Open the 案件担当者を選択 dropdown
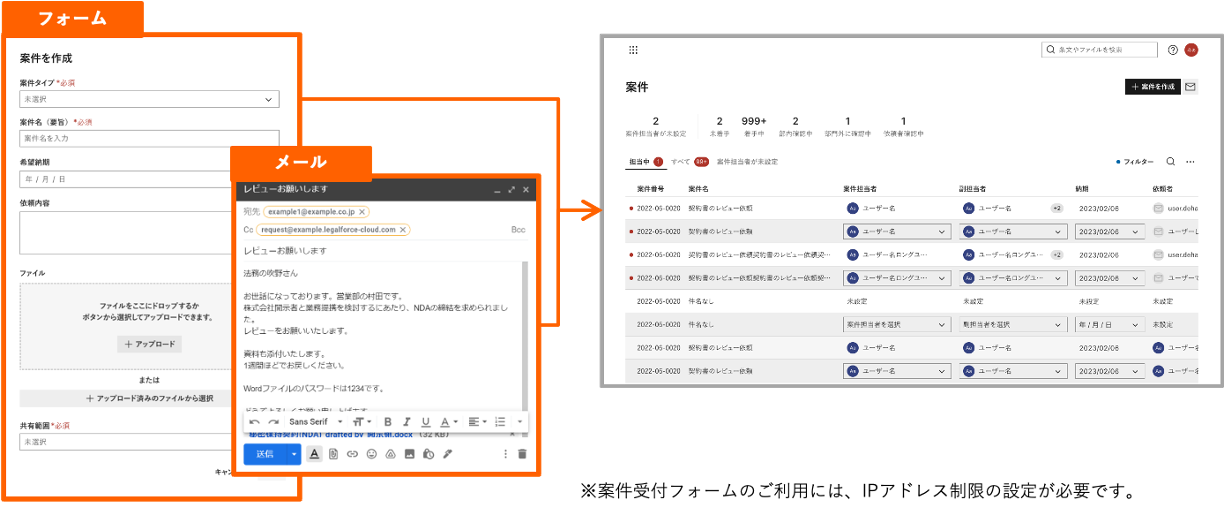This screenshot has height=516, width=1224. [x=897, y=325]
